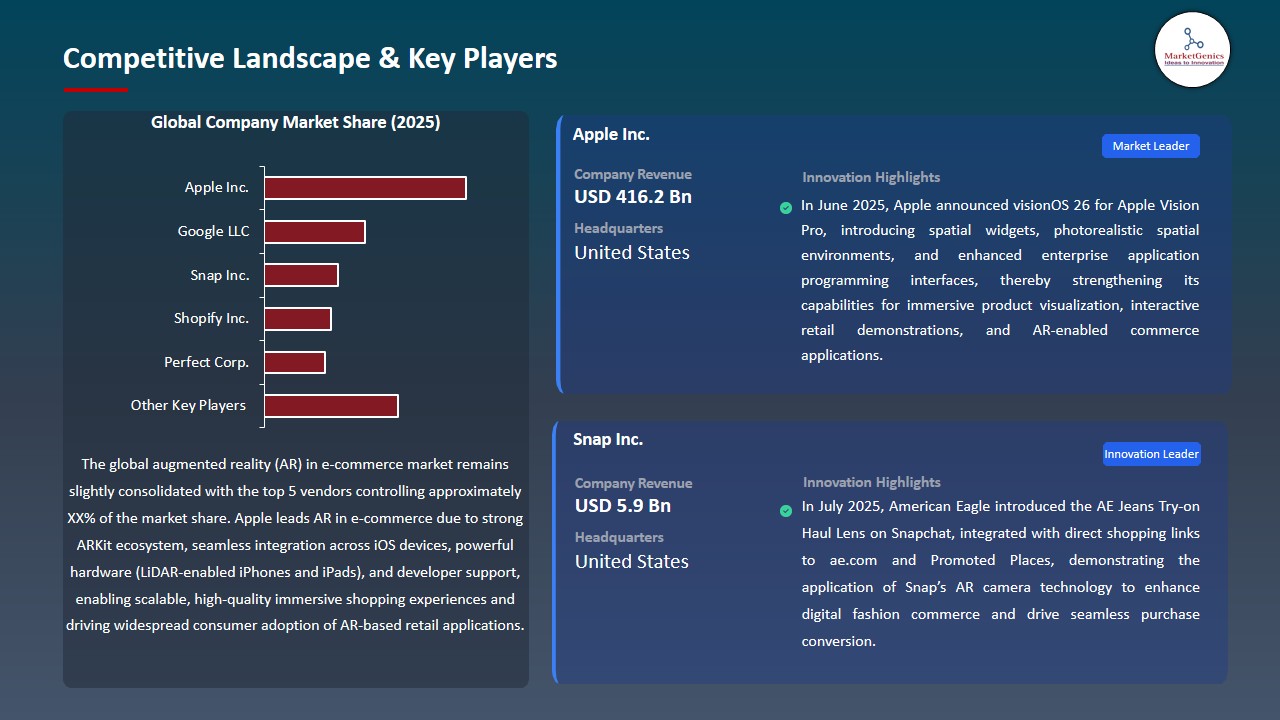Viewport: 1280px width, 720px height.
Task: Select the Shopify Inc. chart bar
Action: pyautogui.click(x=298, y=319)
